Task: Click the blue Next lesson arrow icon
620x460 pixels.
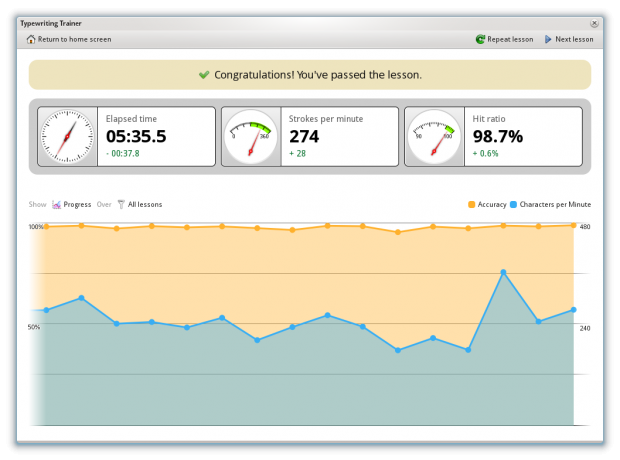Action: (x=548, y=39)
